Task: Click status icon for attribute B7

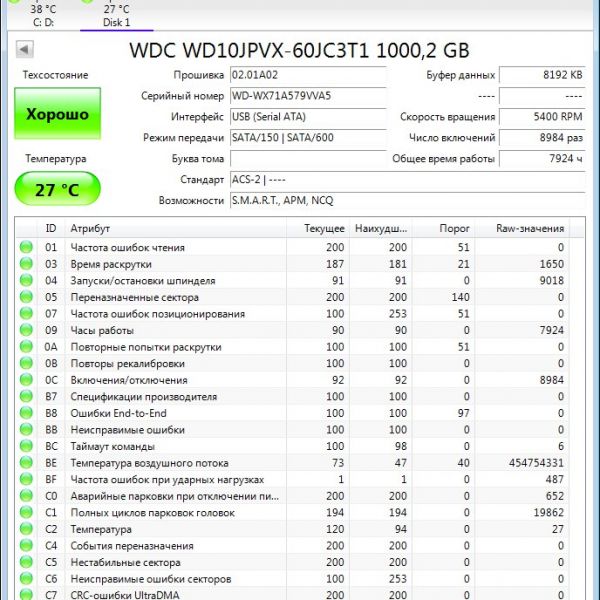Action: (26, 396)
